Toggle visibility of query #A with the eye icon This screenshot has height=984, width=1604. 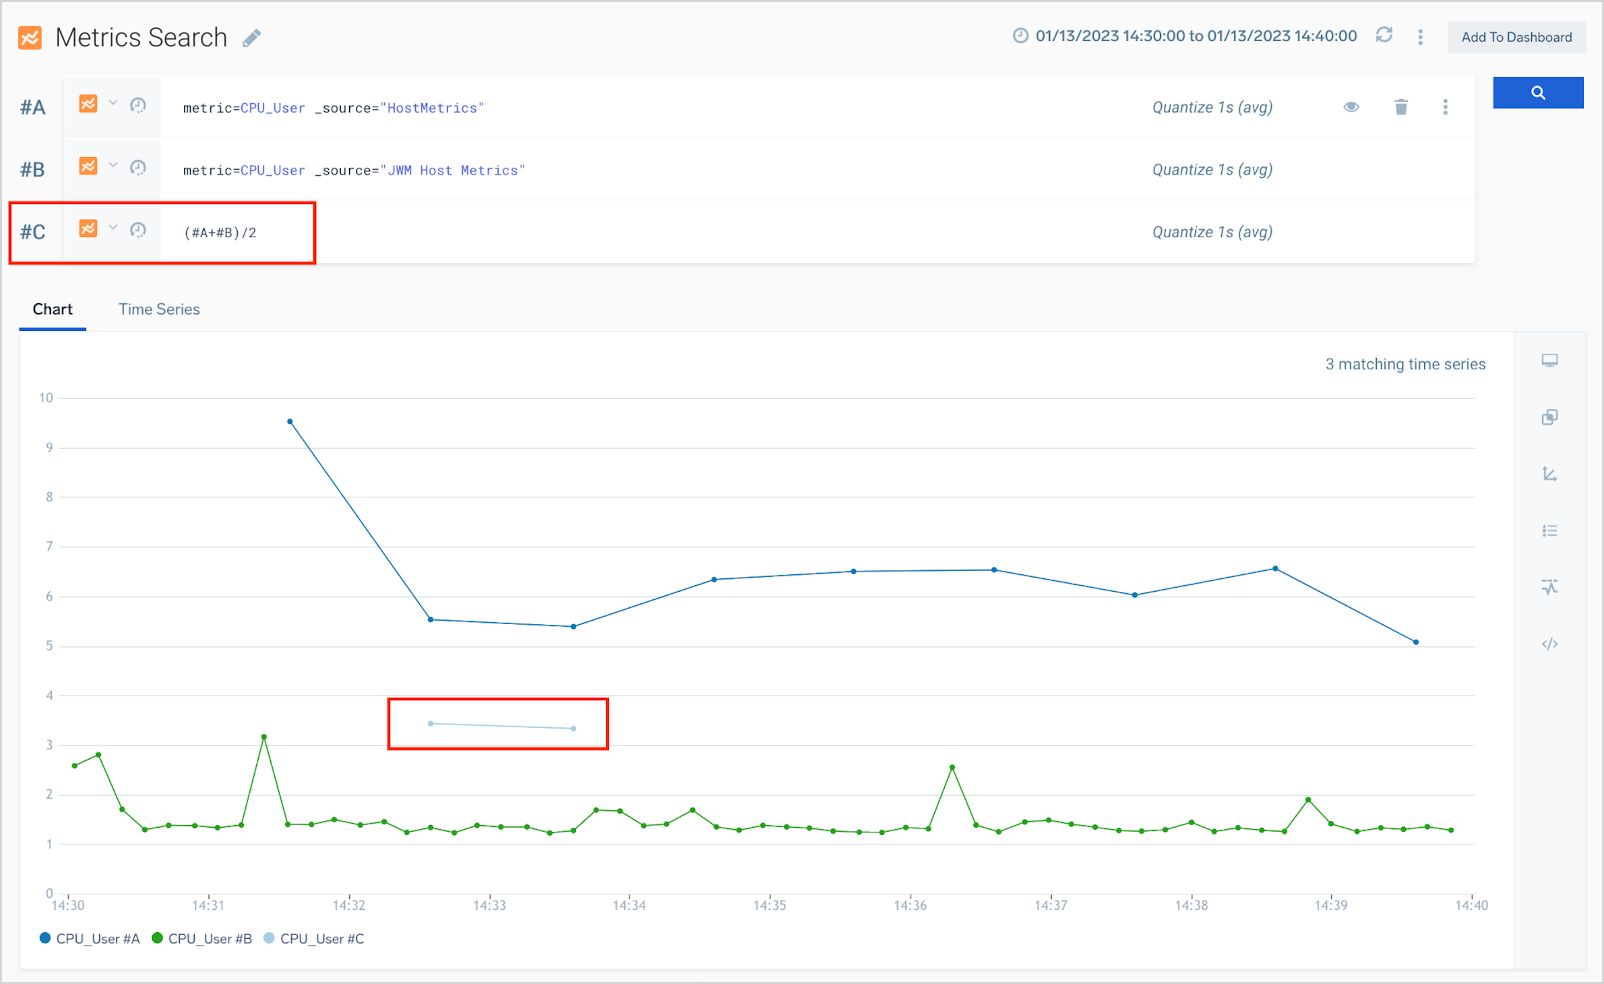[x=1351, y=106]
